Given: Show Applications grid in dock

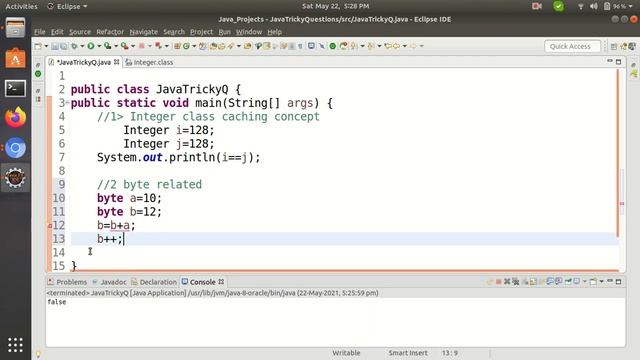Looking at the screenshot, I should pos(15,345).
